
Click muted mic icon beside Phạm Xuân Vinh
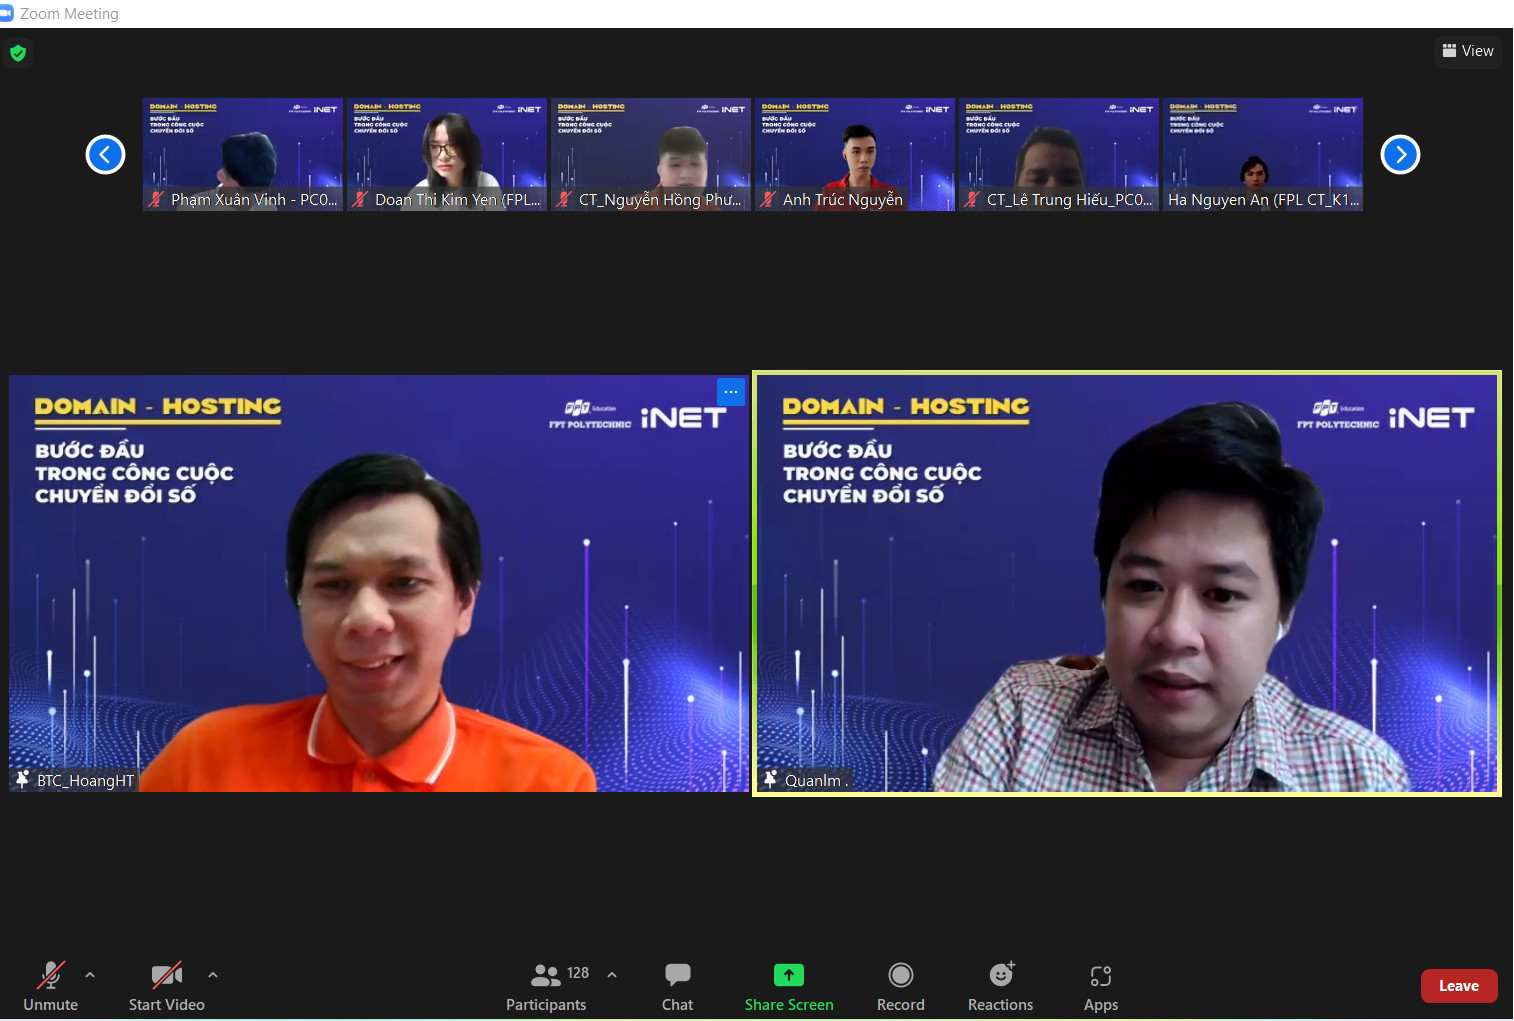[156, 200]
